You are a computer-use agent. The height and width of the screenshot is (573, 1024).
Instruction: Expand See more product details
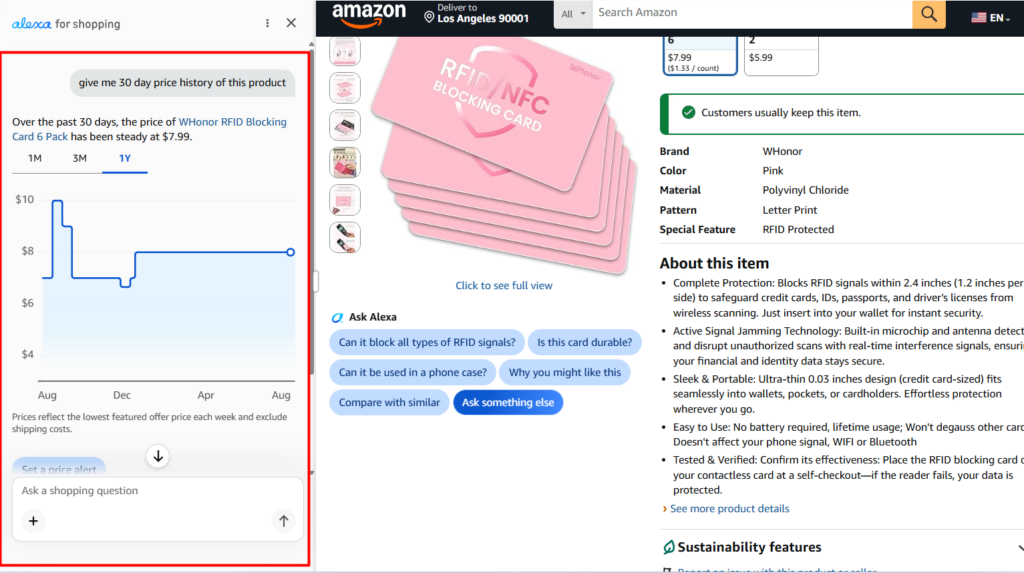coord(729,508)
